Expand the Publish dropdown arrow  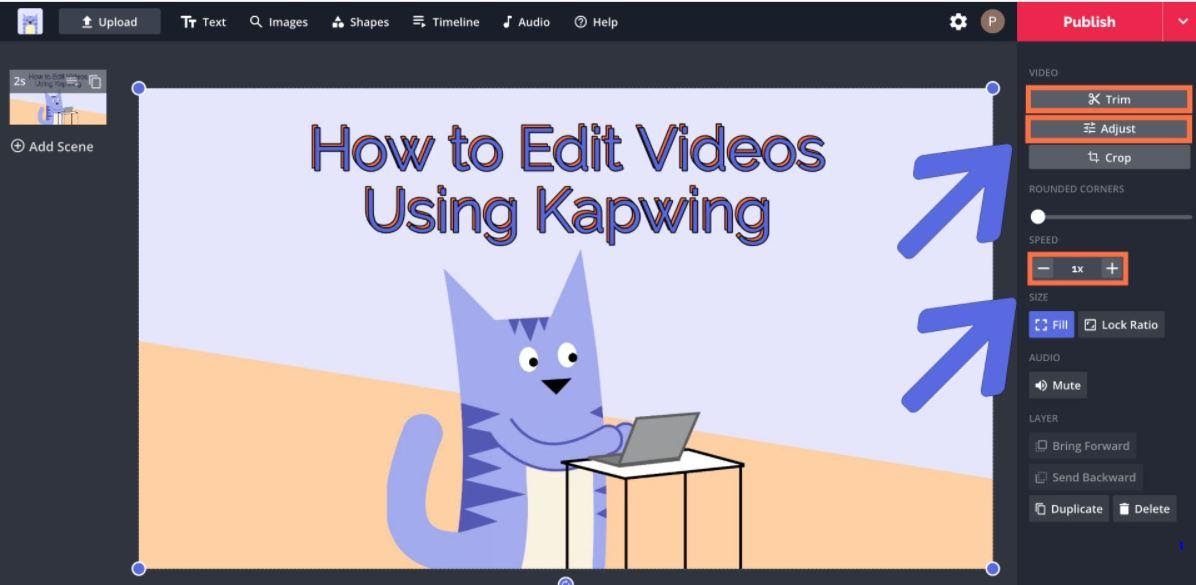pyautogui.click(x=1182, y=21)
